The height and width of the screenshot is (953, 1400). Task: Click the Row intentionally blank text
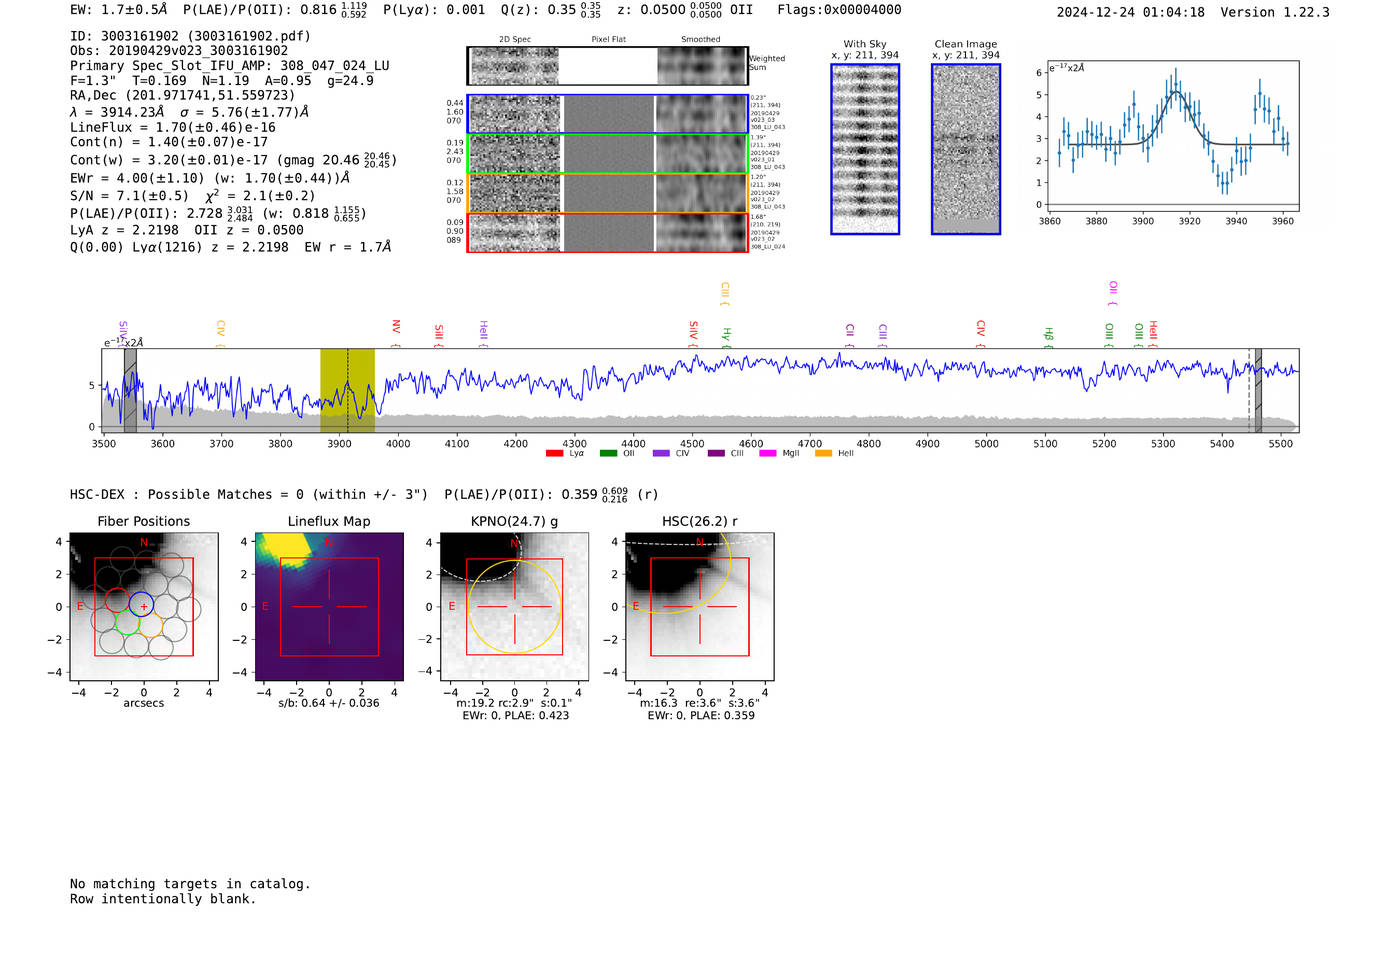[163, 899]
